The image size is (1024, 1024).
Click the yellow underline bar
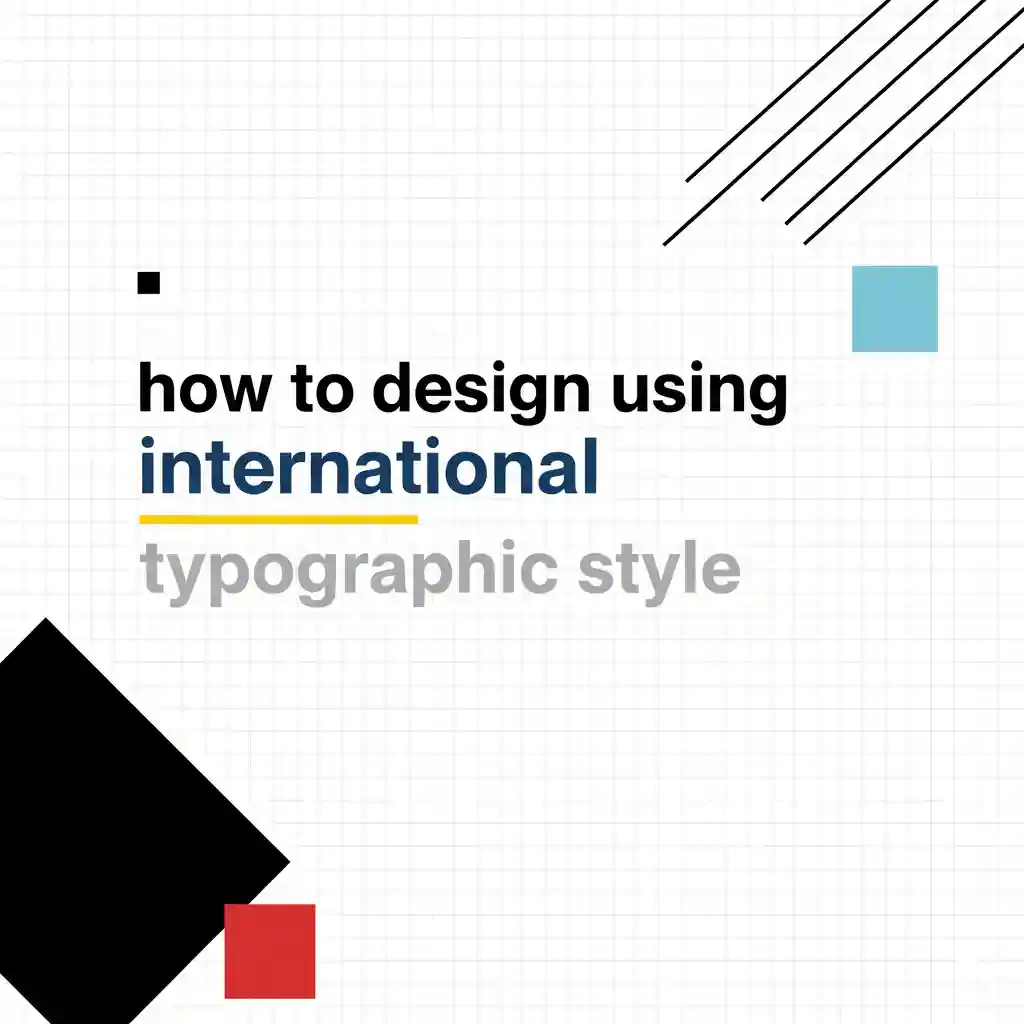point(278,519)
